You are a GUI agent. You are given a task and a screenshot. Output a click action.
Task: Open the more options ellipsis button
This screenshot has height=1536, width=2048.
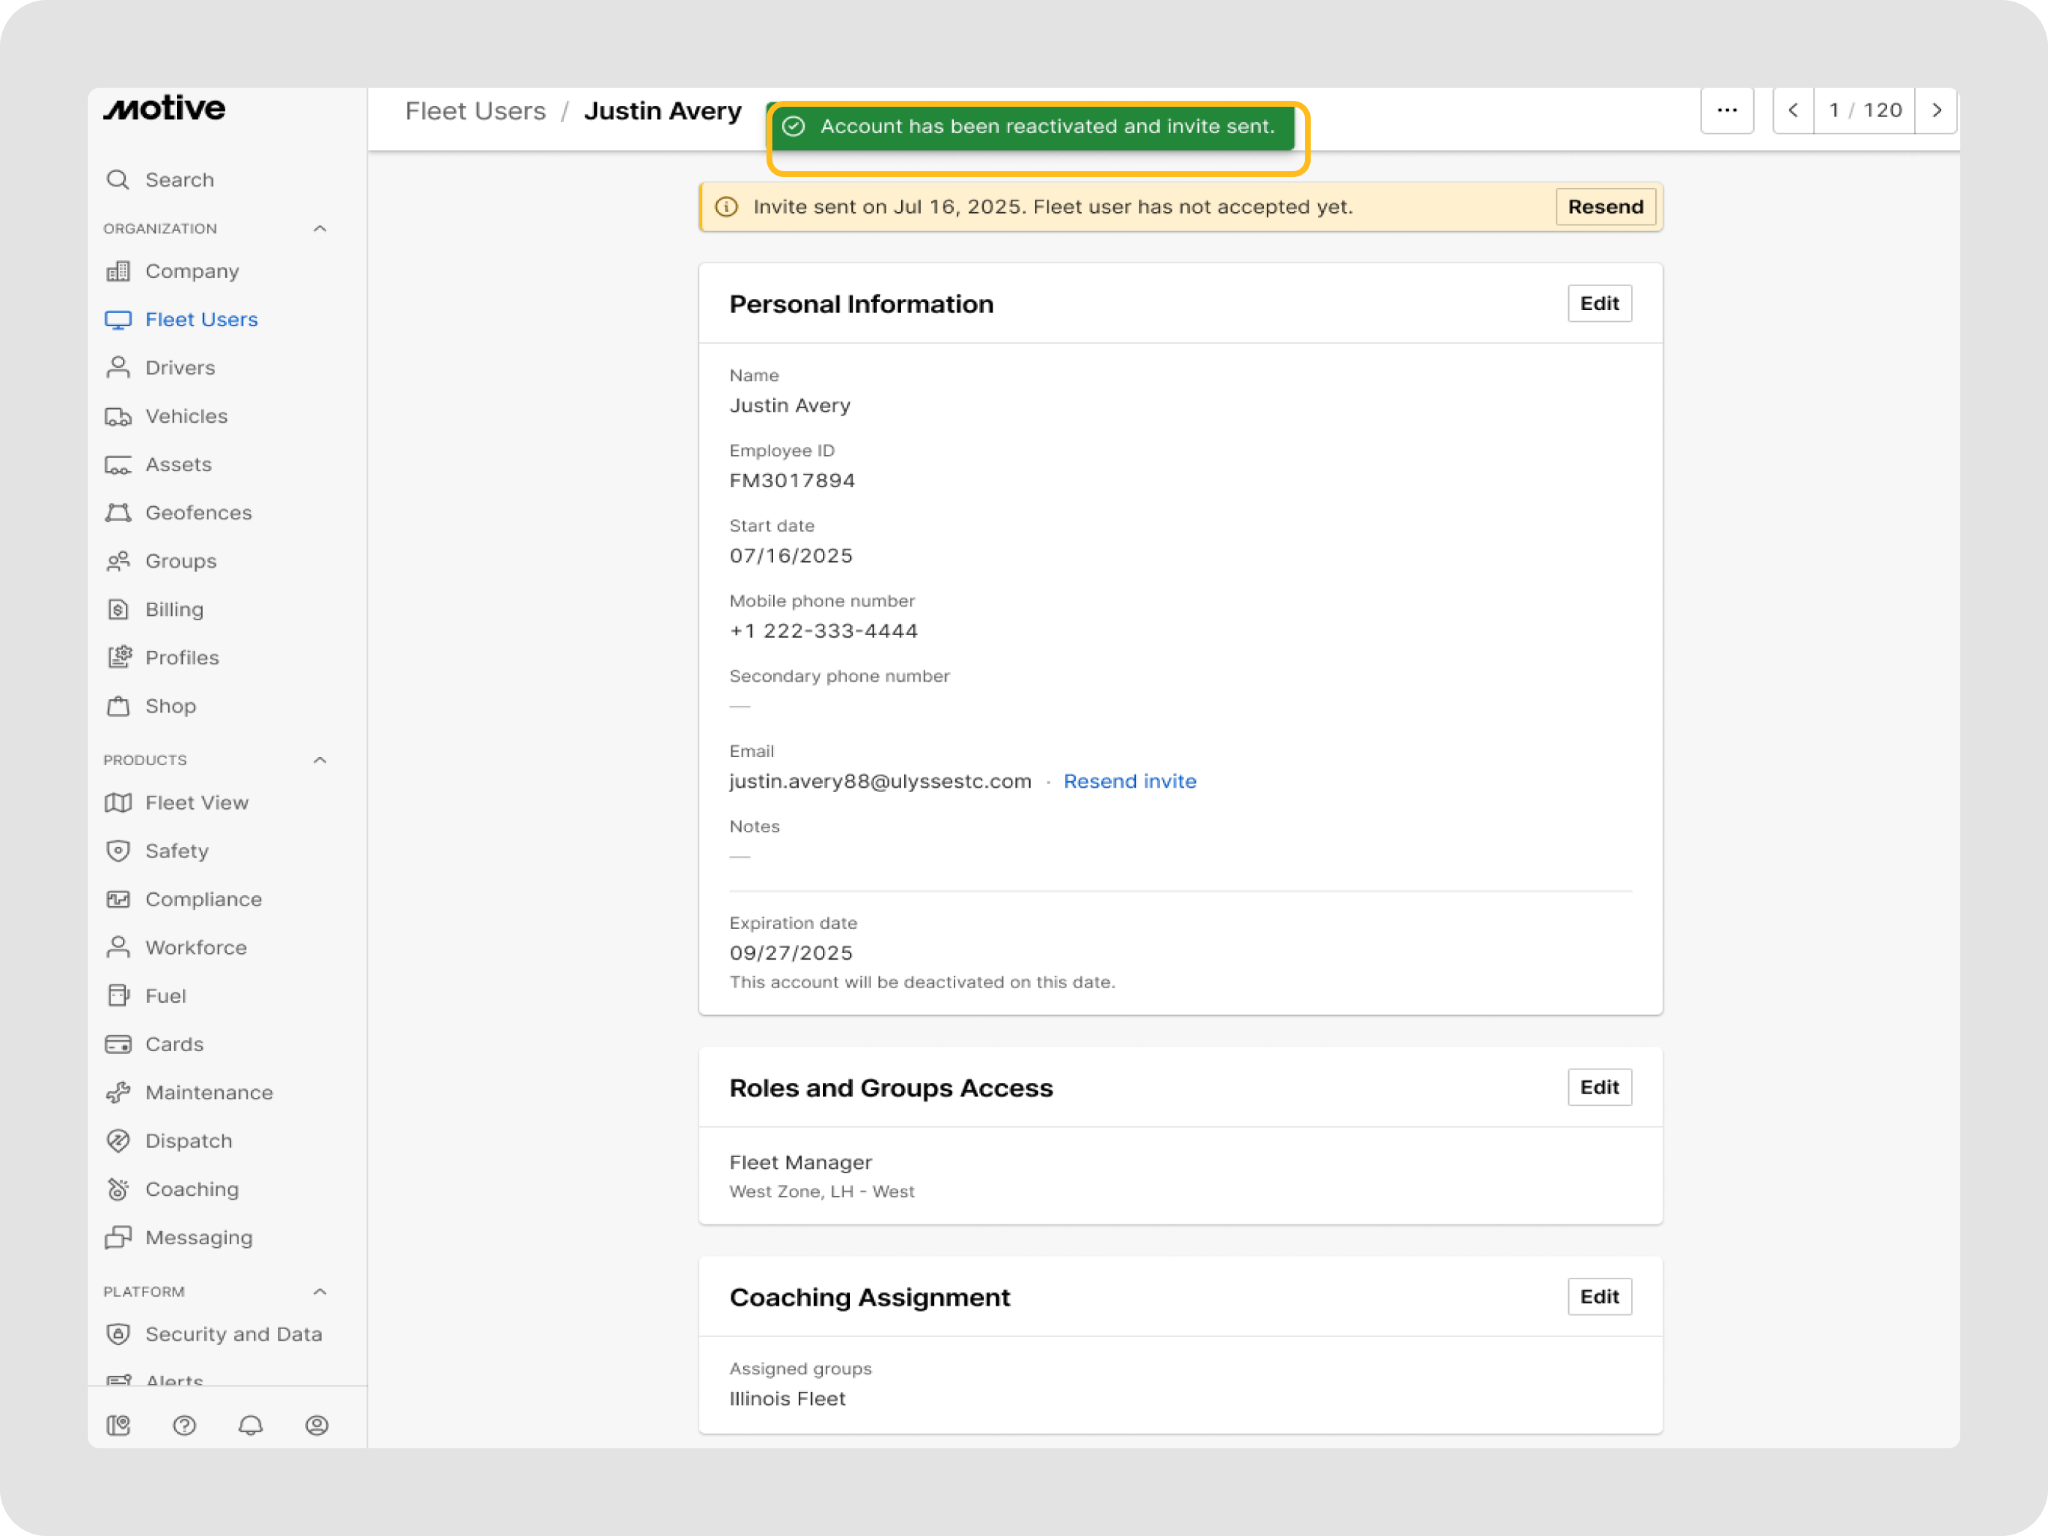point(1727,110)
